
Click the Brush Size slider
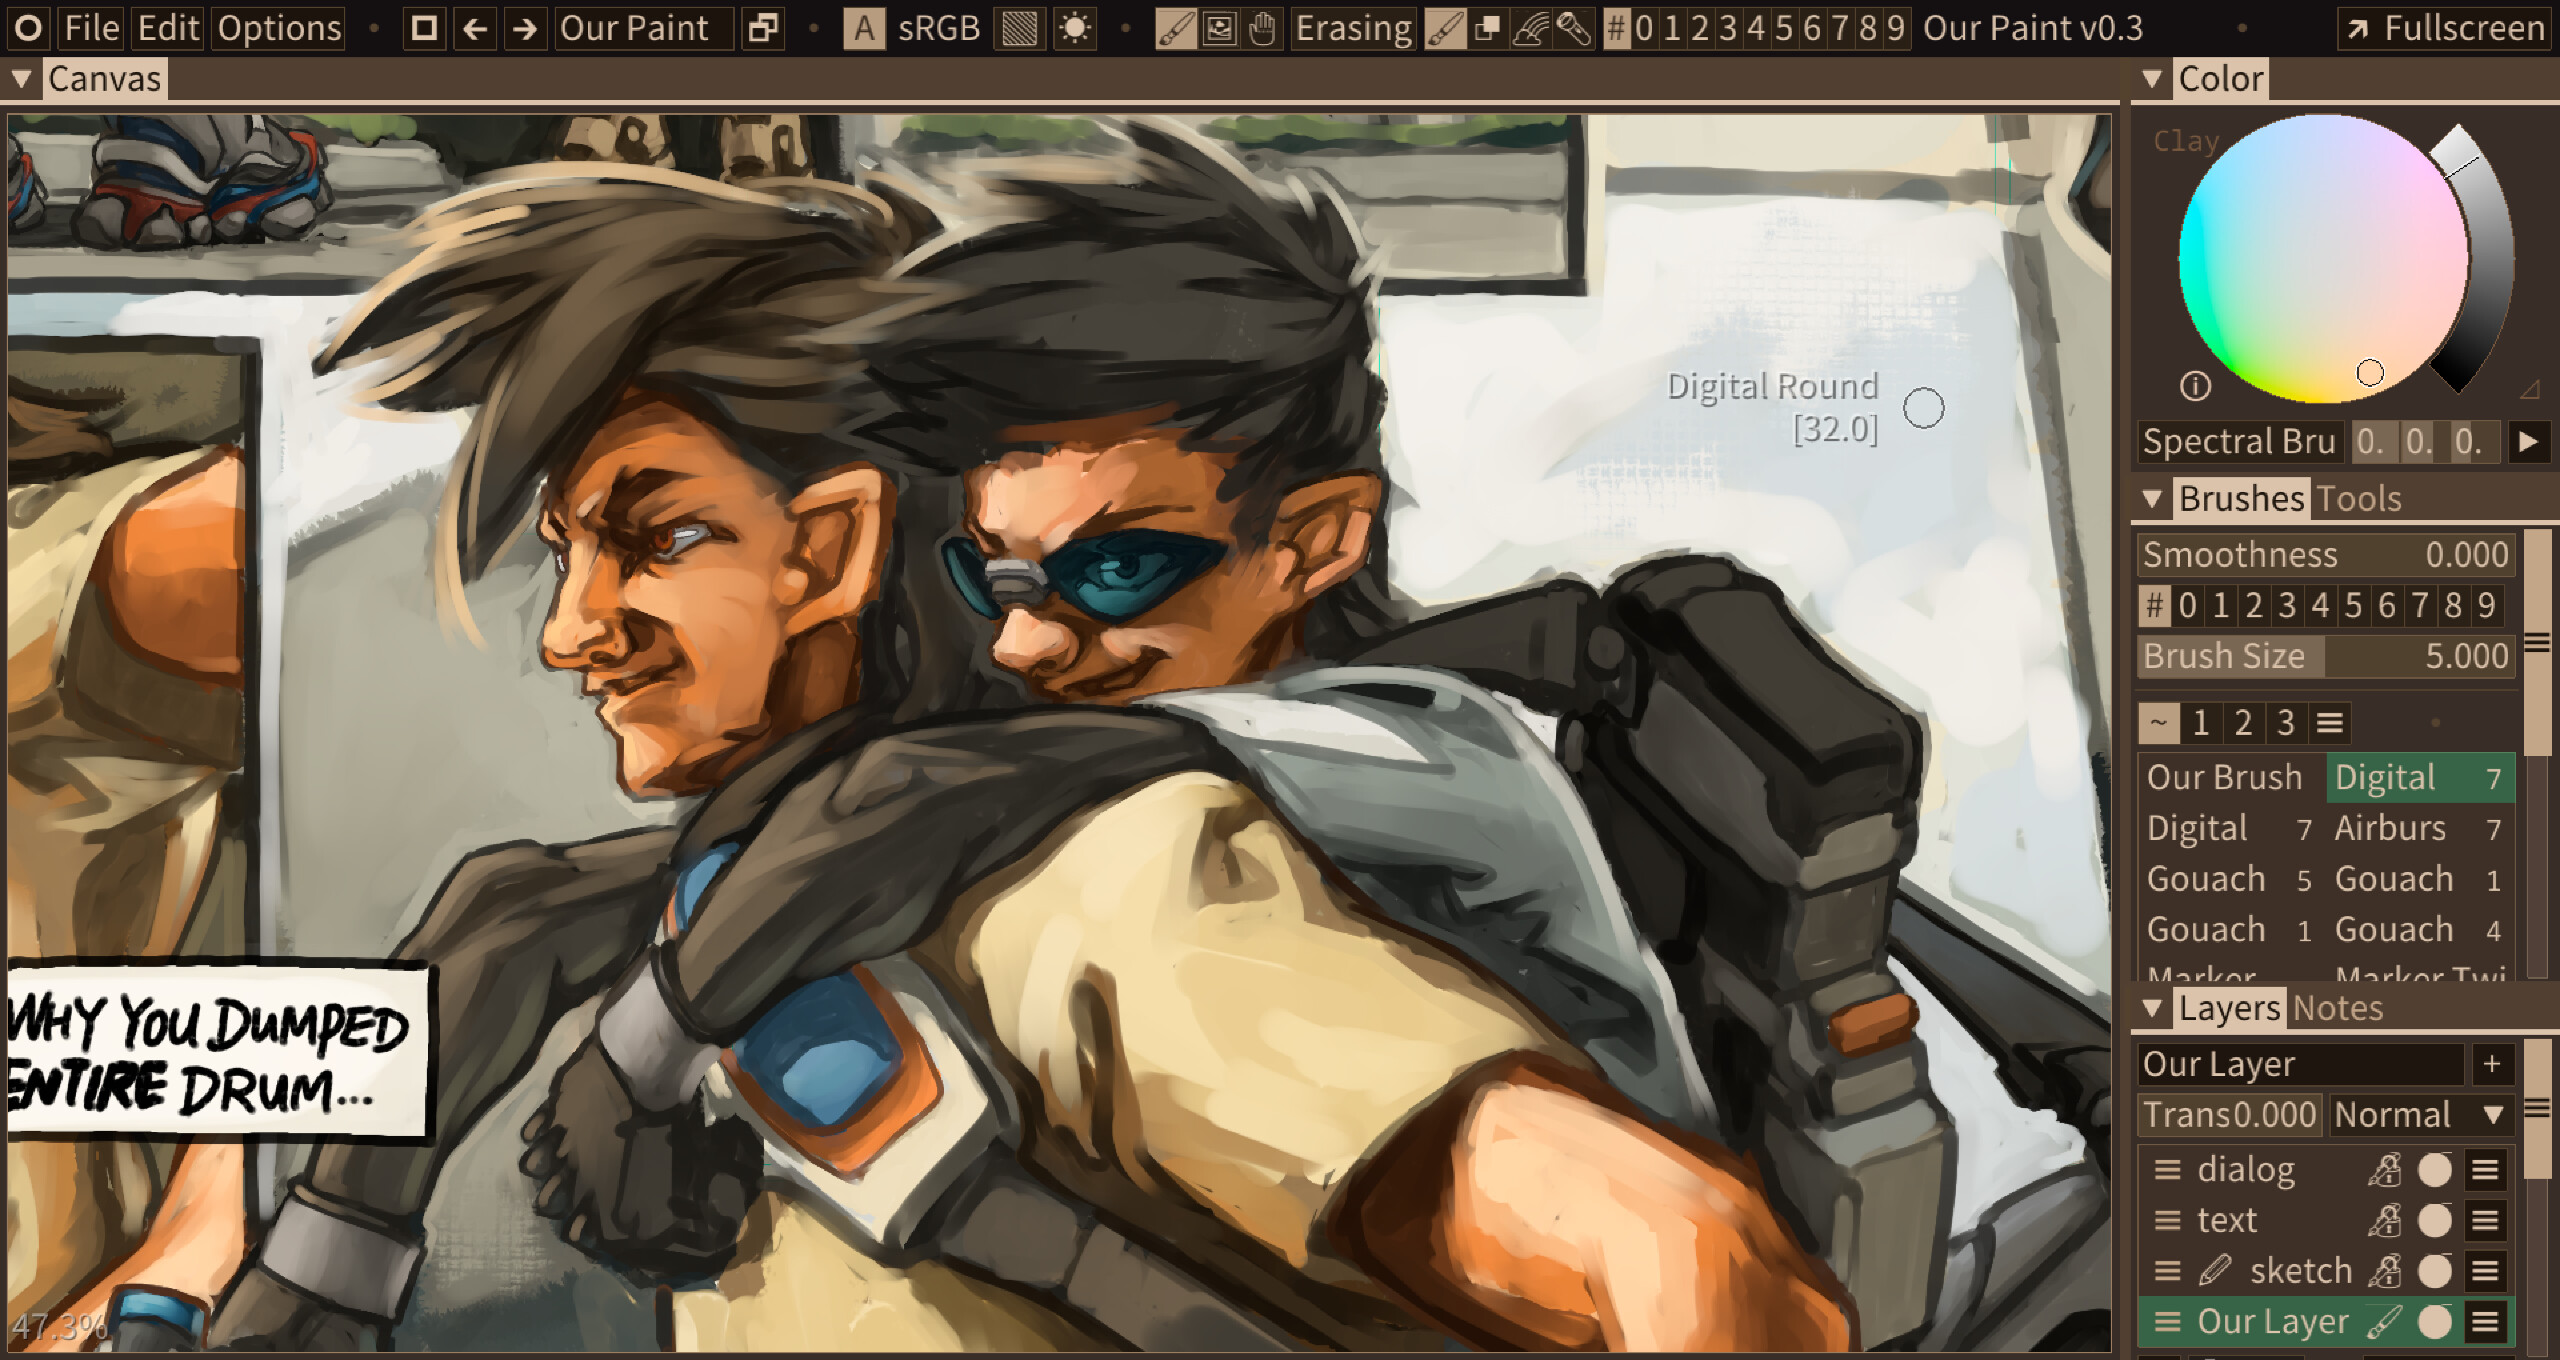pyautogui.click(x=2325, y=656)
